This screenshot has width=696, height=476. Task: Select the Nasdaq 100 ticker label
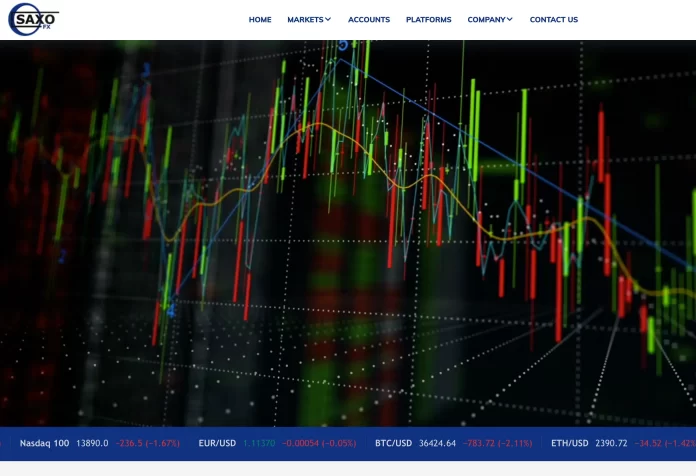pyautogui.click(x=44, y=443)
